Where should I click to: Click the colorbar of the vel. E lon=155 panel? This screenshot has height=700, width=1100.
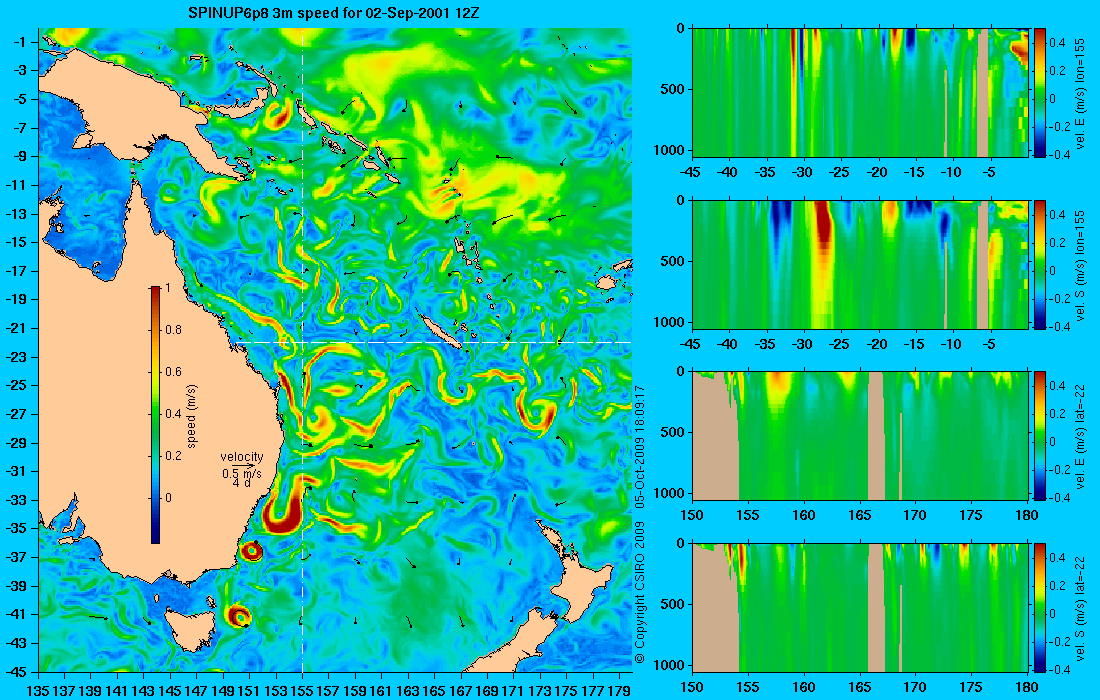tap(1040, 93)
